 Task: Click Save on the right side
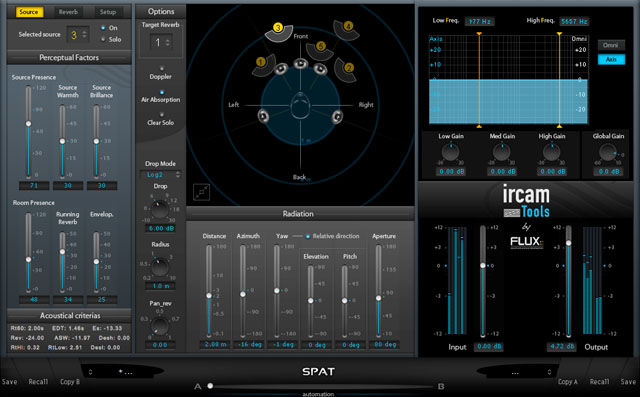pyautogui.click(x=628, y=382)
